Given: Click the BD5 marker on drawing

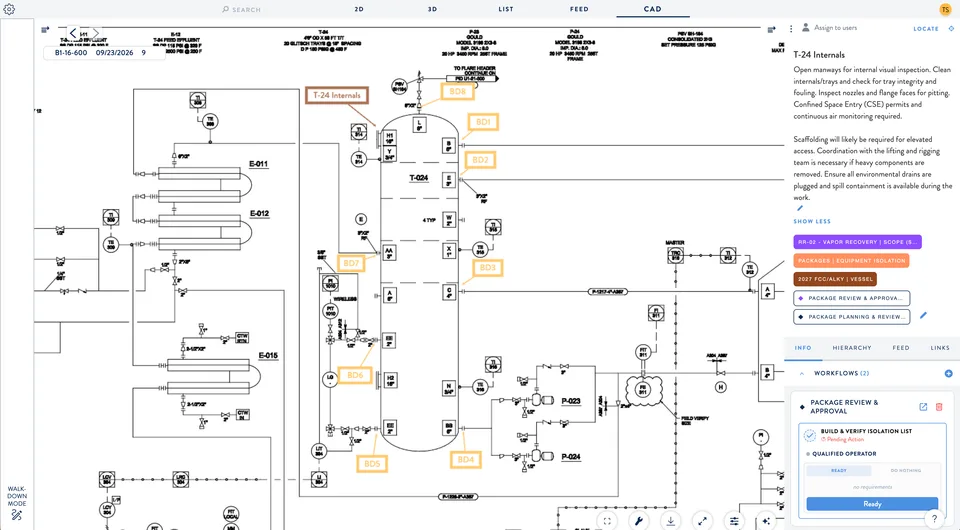Looking at the screenshot, I should tap(372, 463).
